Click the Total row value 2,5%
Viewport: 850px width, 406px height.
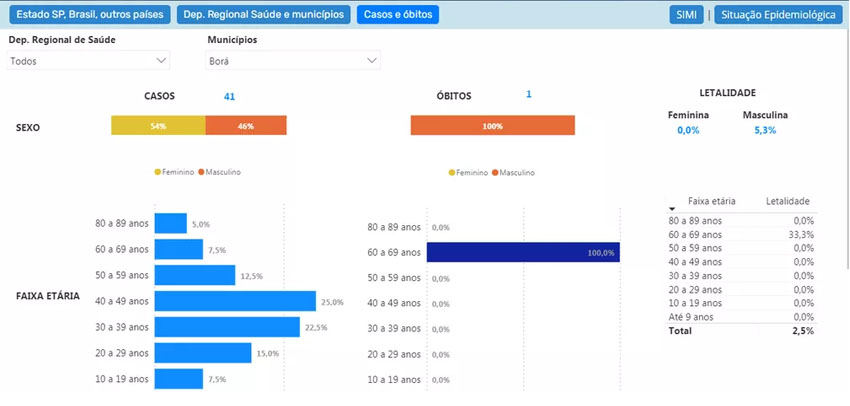tap(802, 330)
